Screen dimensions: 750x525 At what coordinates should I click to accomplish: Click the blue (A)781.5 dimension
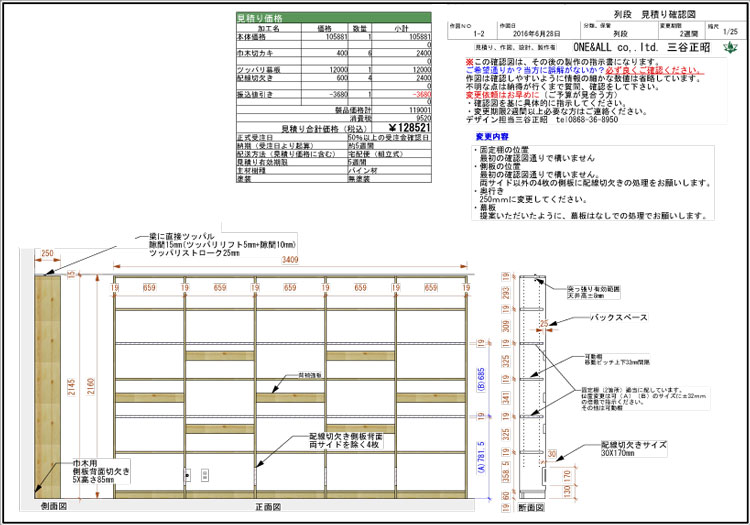click(x=481, y=458)
